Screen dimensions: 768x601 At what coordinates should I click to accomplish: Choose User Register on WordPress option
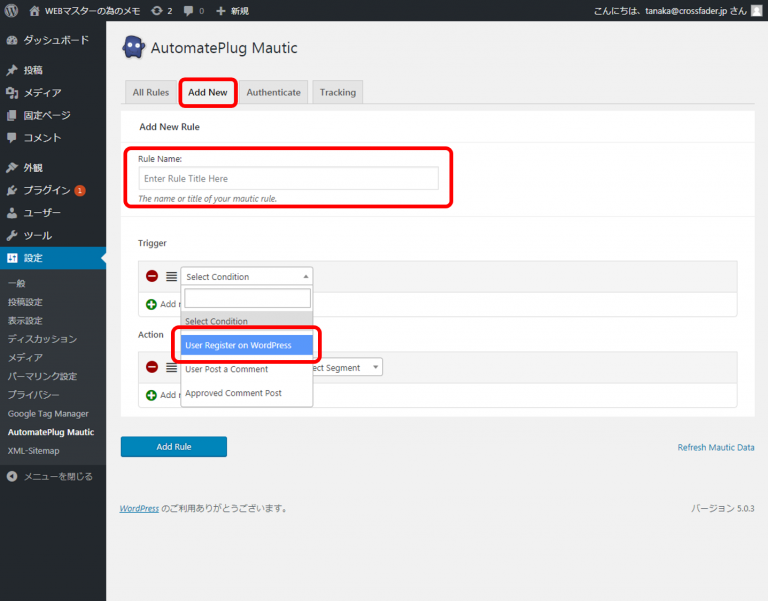(247, 345)
